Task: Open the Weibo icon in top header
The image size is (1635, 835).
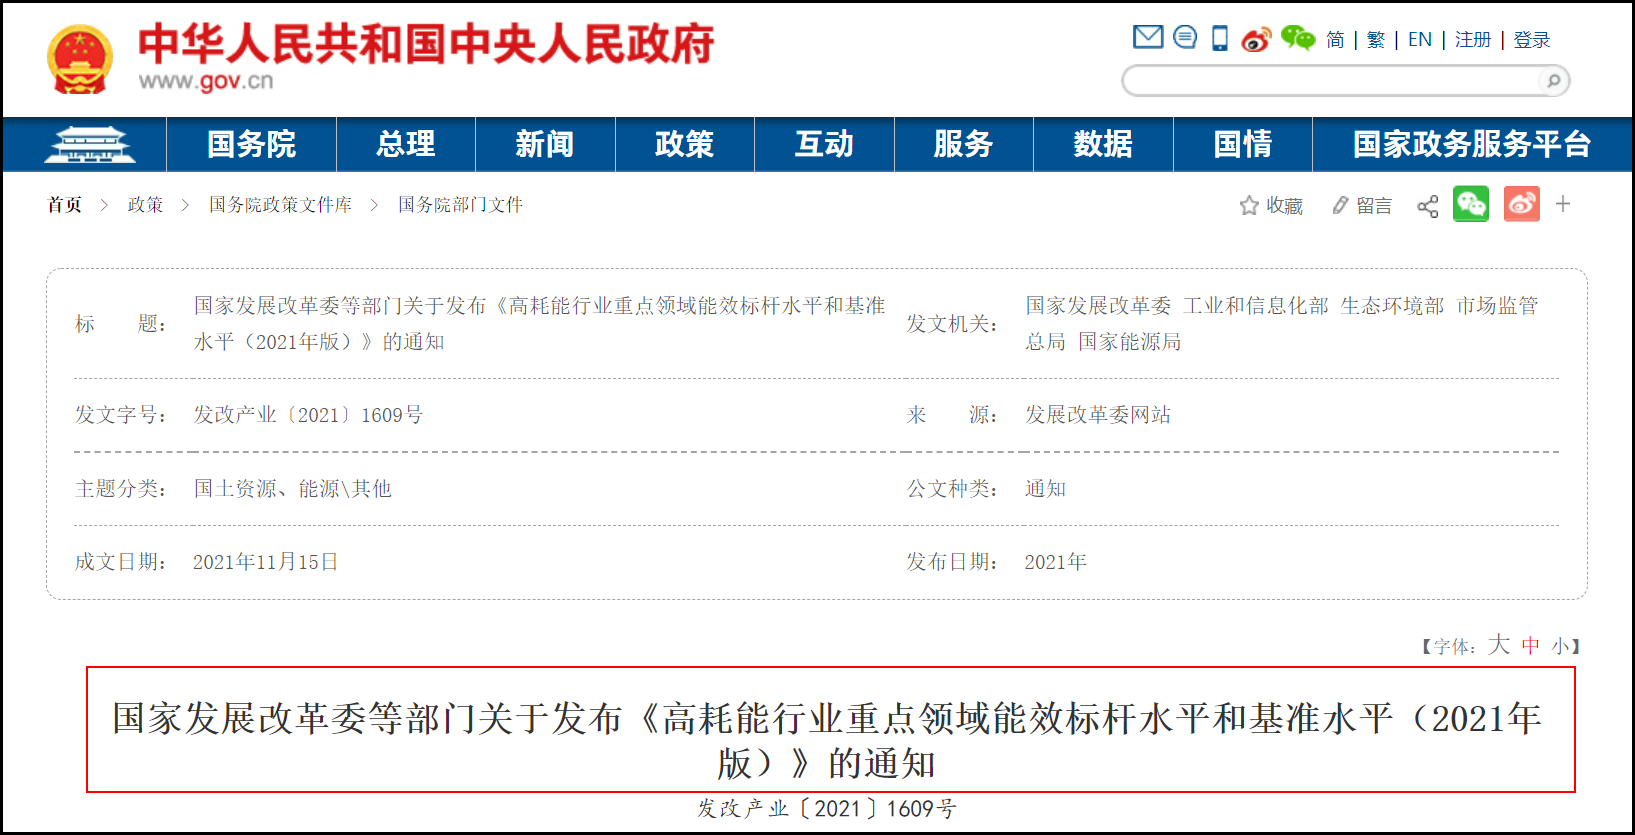Action: pyautogui.click(x=1256, y=39)
